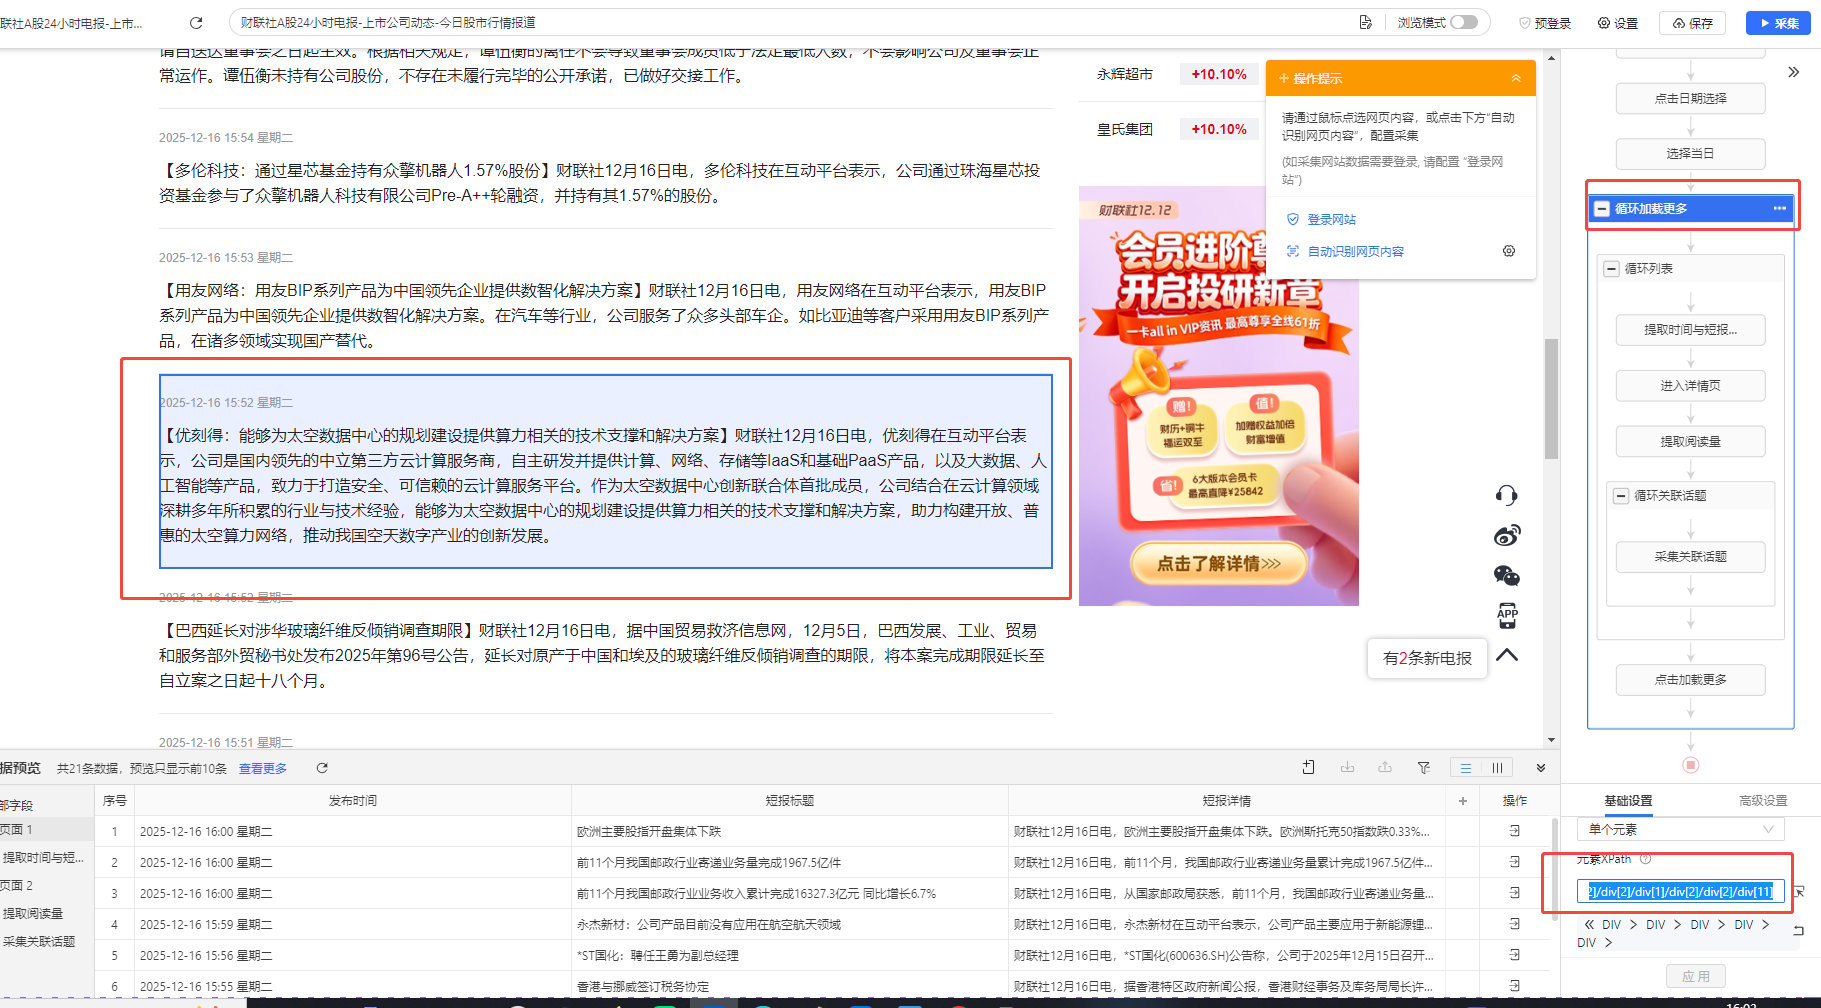Screen dimensions: 1821x1008
Task: Click the 发布时间 column header
Action: [353, 801]
